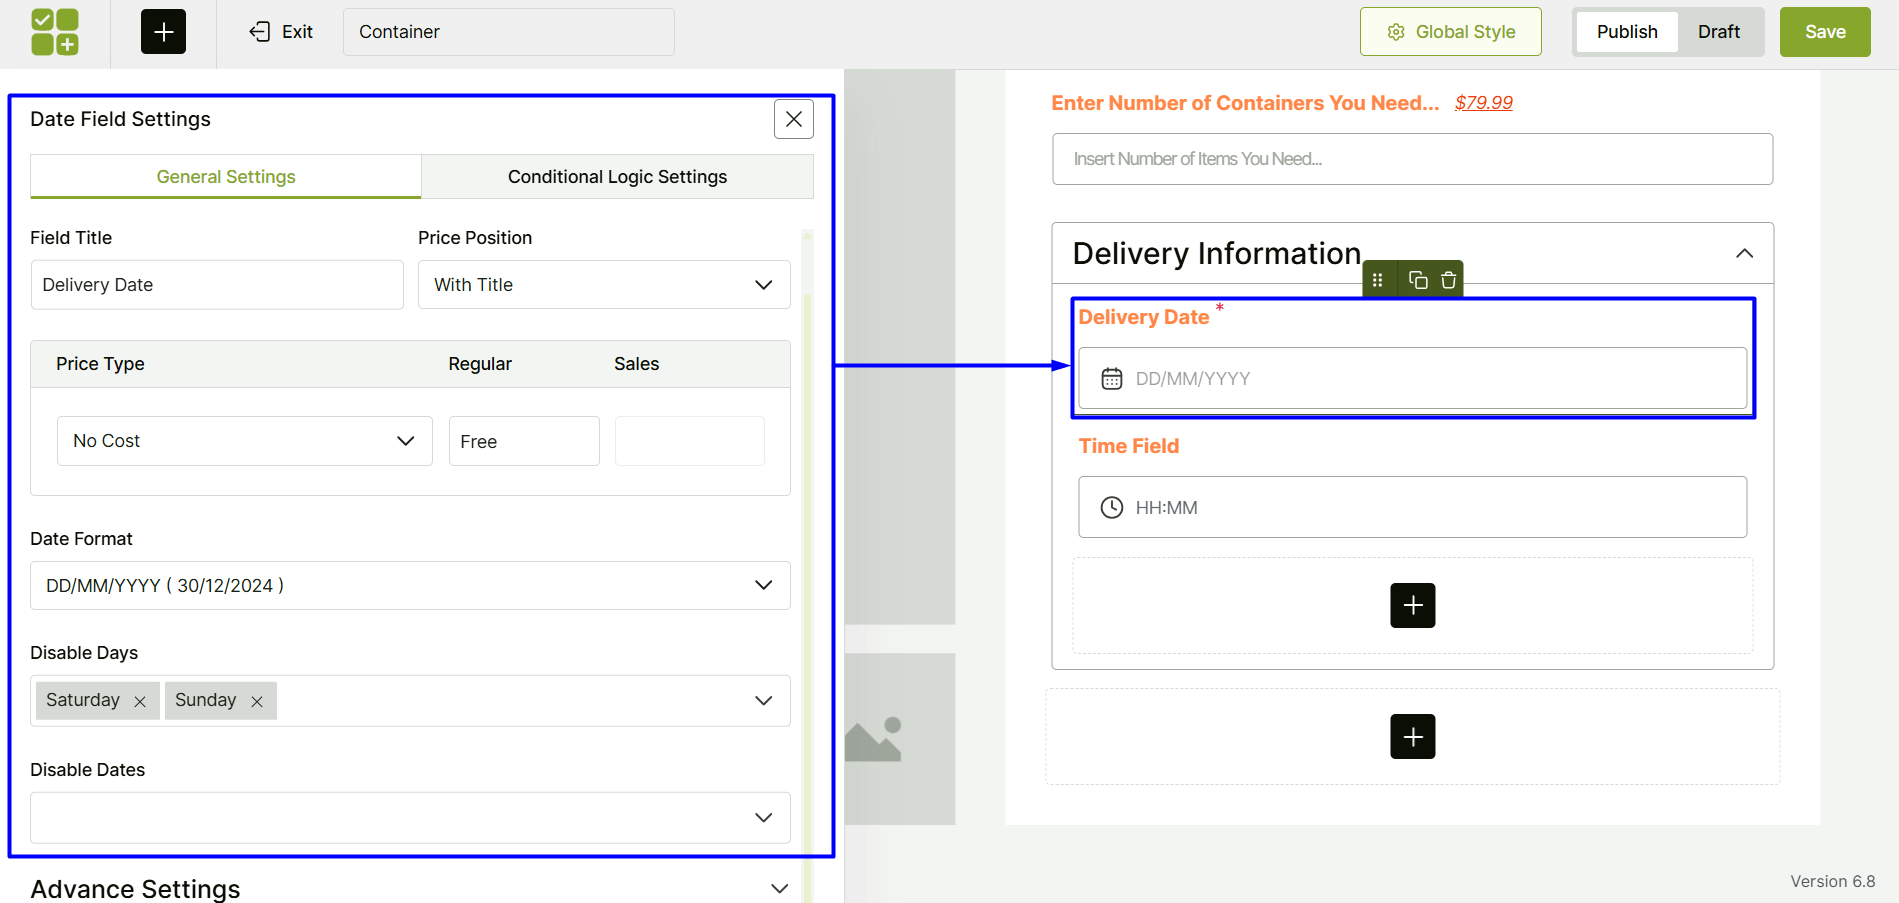Expand the Advance Settings section
The height and width of the screenshot is (903, 1899).
click(x=779, y=888)
